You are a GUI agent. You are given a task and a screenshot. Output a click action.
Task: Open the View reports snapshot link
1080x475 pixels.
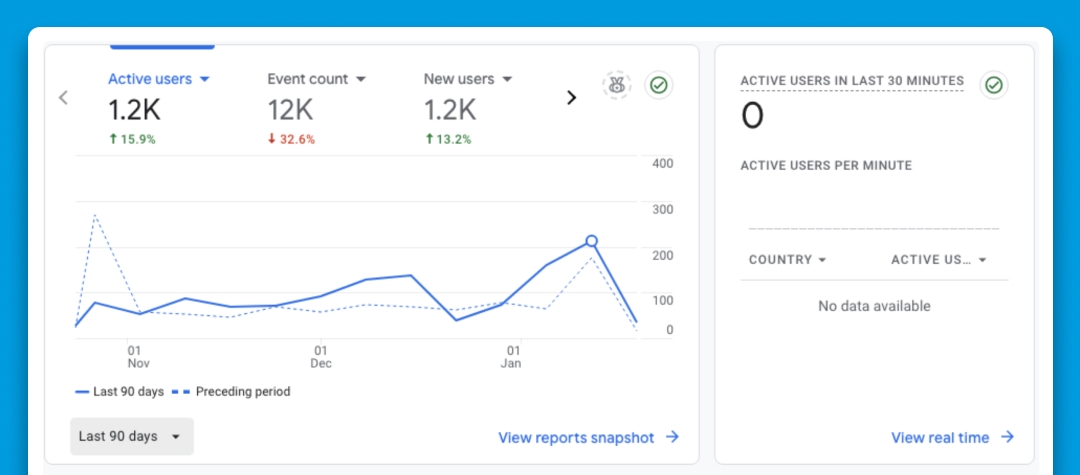pos(576,437)
